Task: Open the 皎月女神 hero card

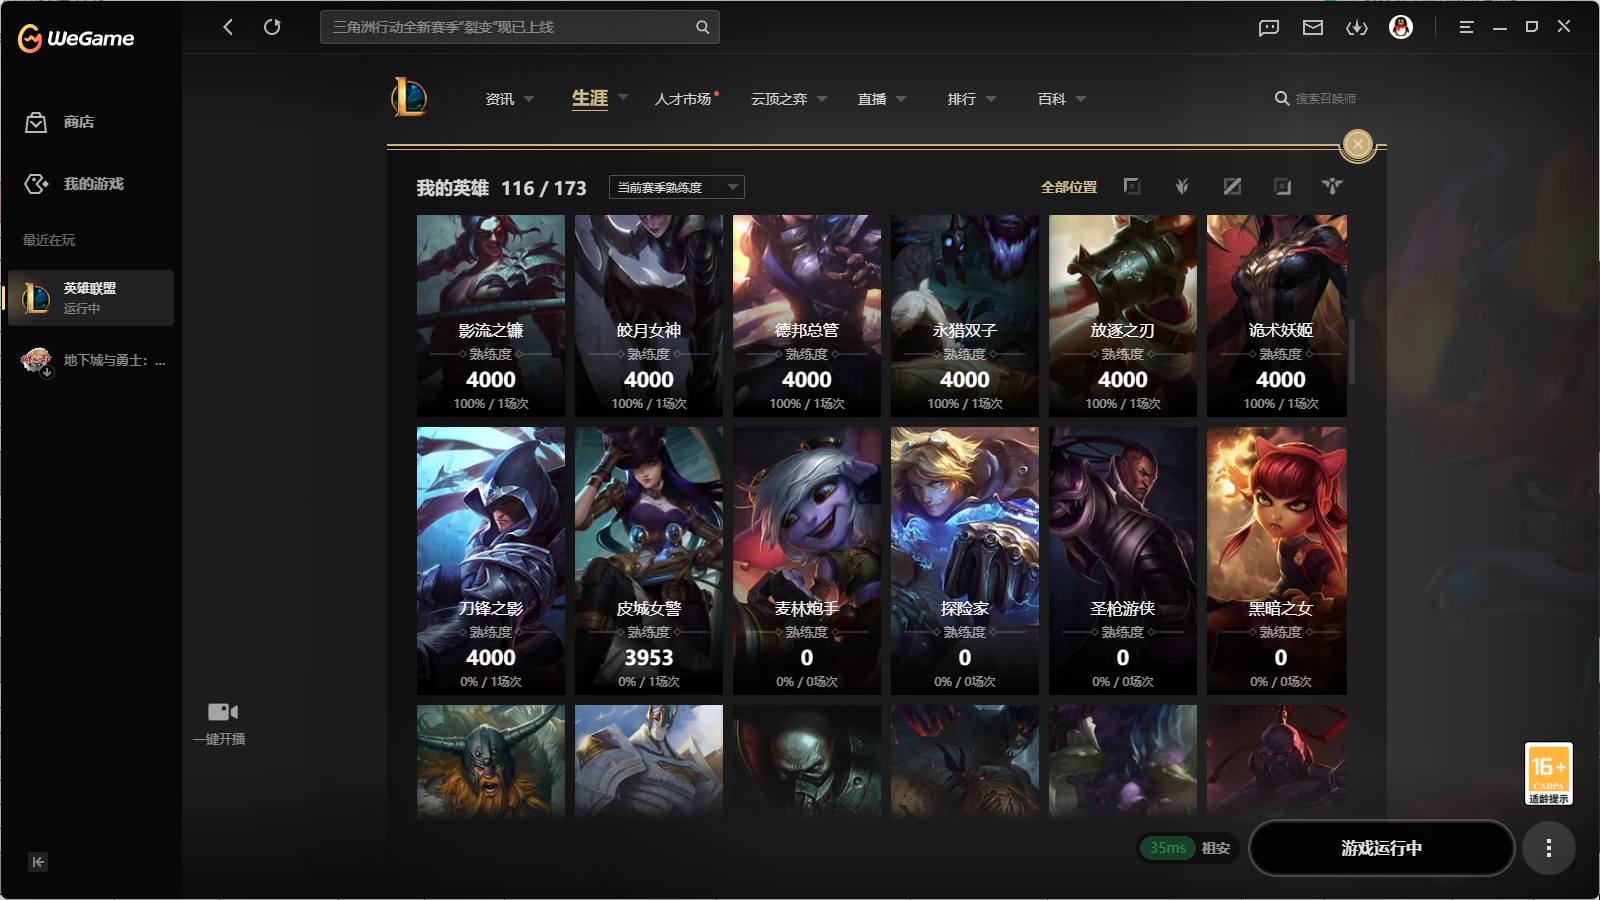Action: pos(649,316)
